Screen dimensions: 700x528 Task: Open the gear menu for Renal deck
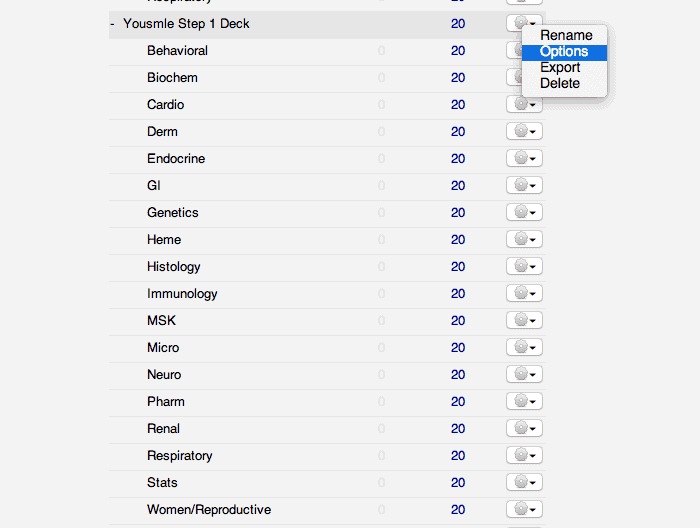[x=524, y=428]
